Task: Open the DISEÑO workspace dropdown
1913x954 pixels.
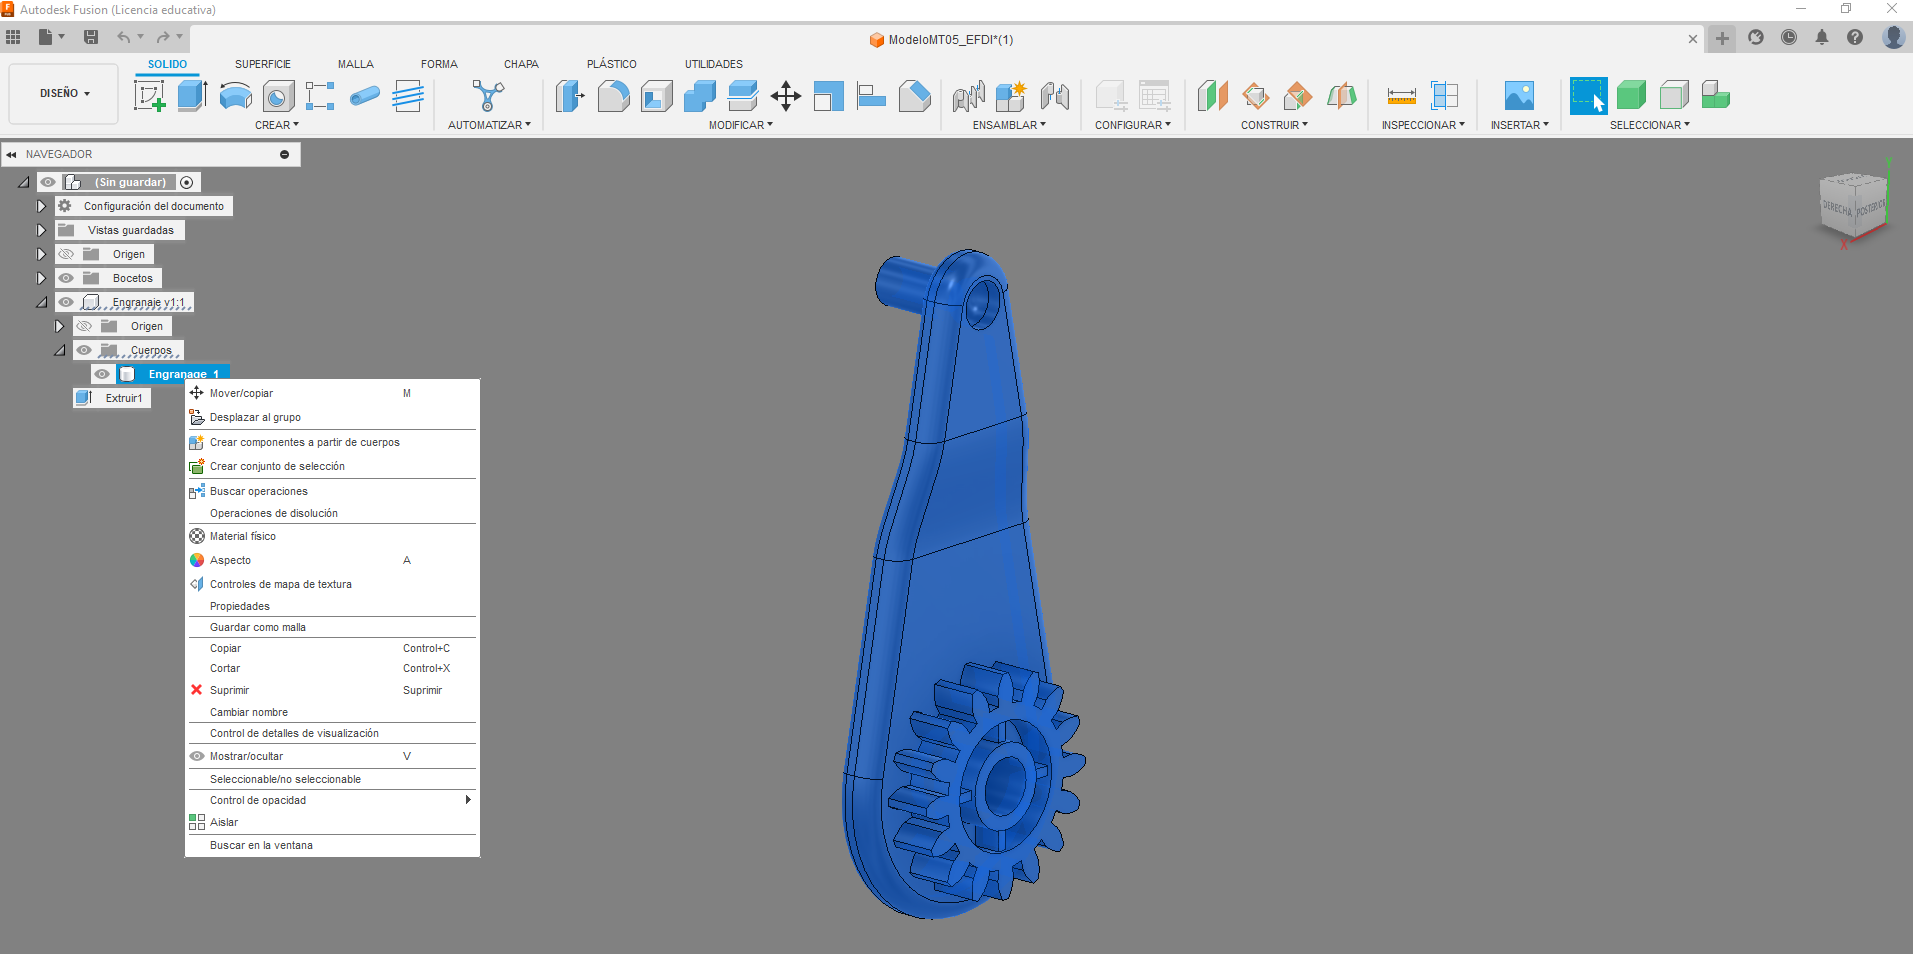Action: (x=64, y=93)
